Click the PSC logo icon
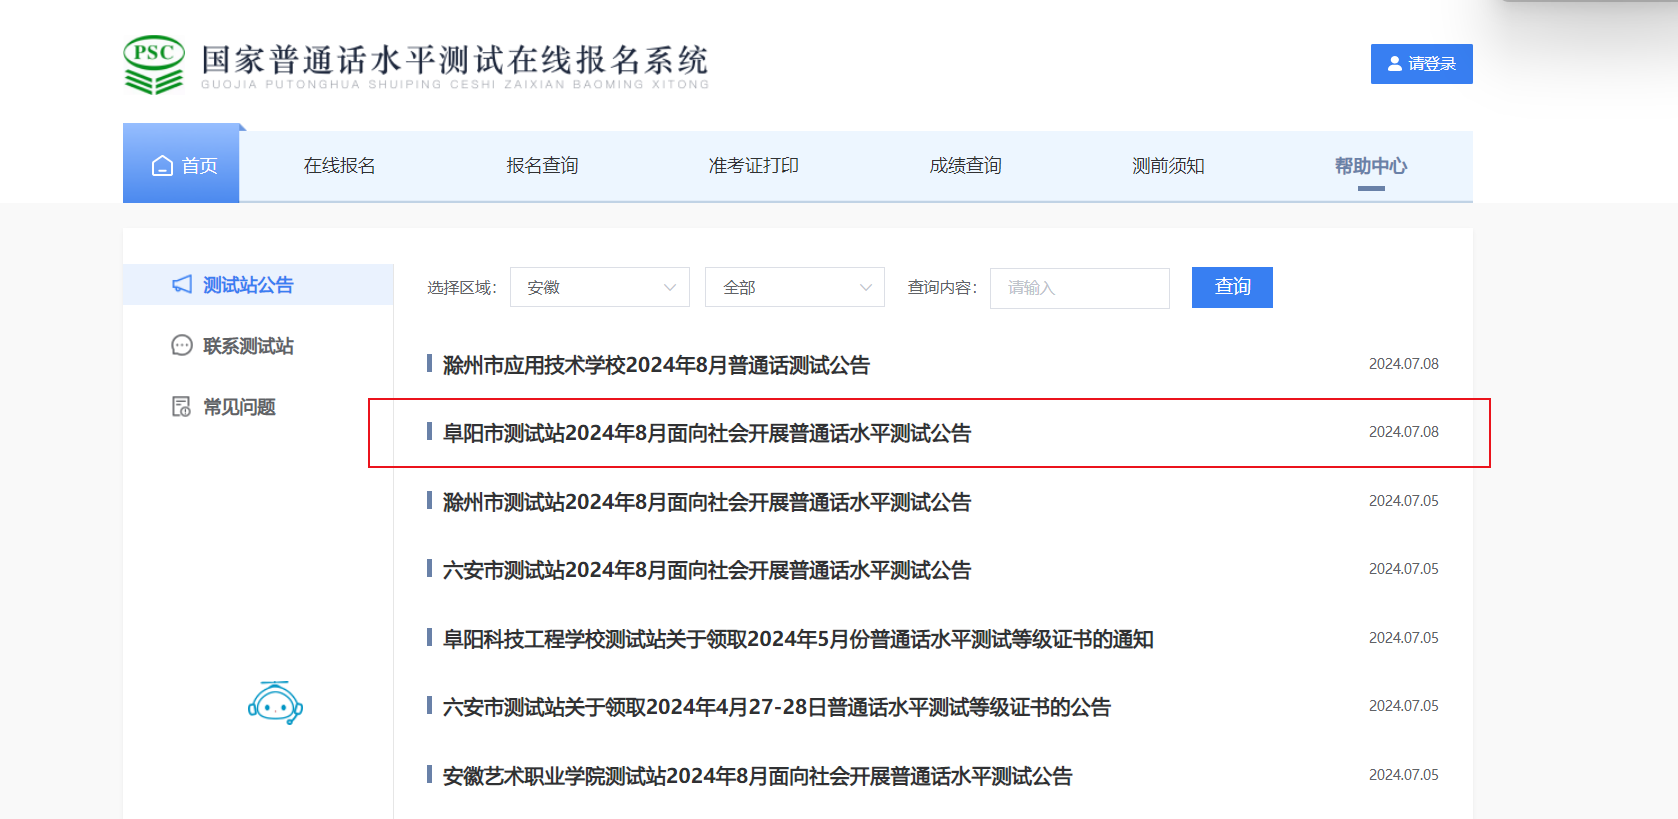 [x=154, y=65]
